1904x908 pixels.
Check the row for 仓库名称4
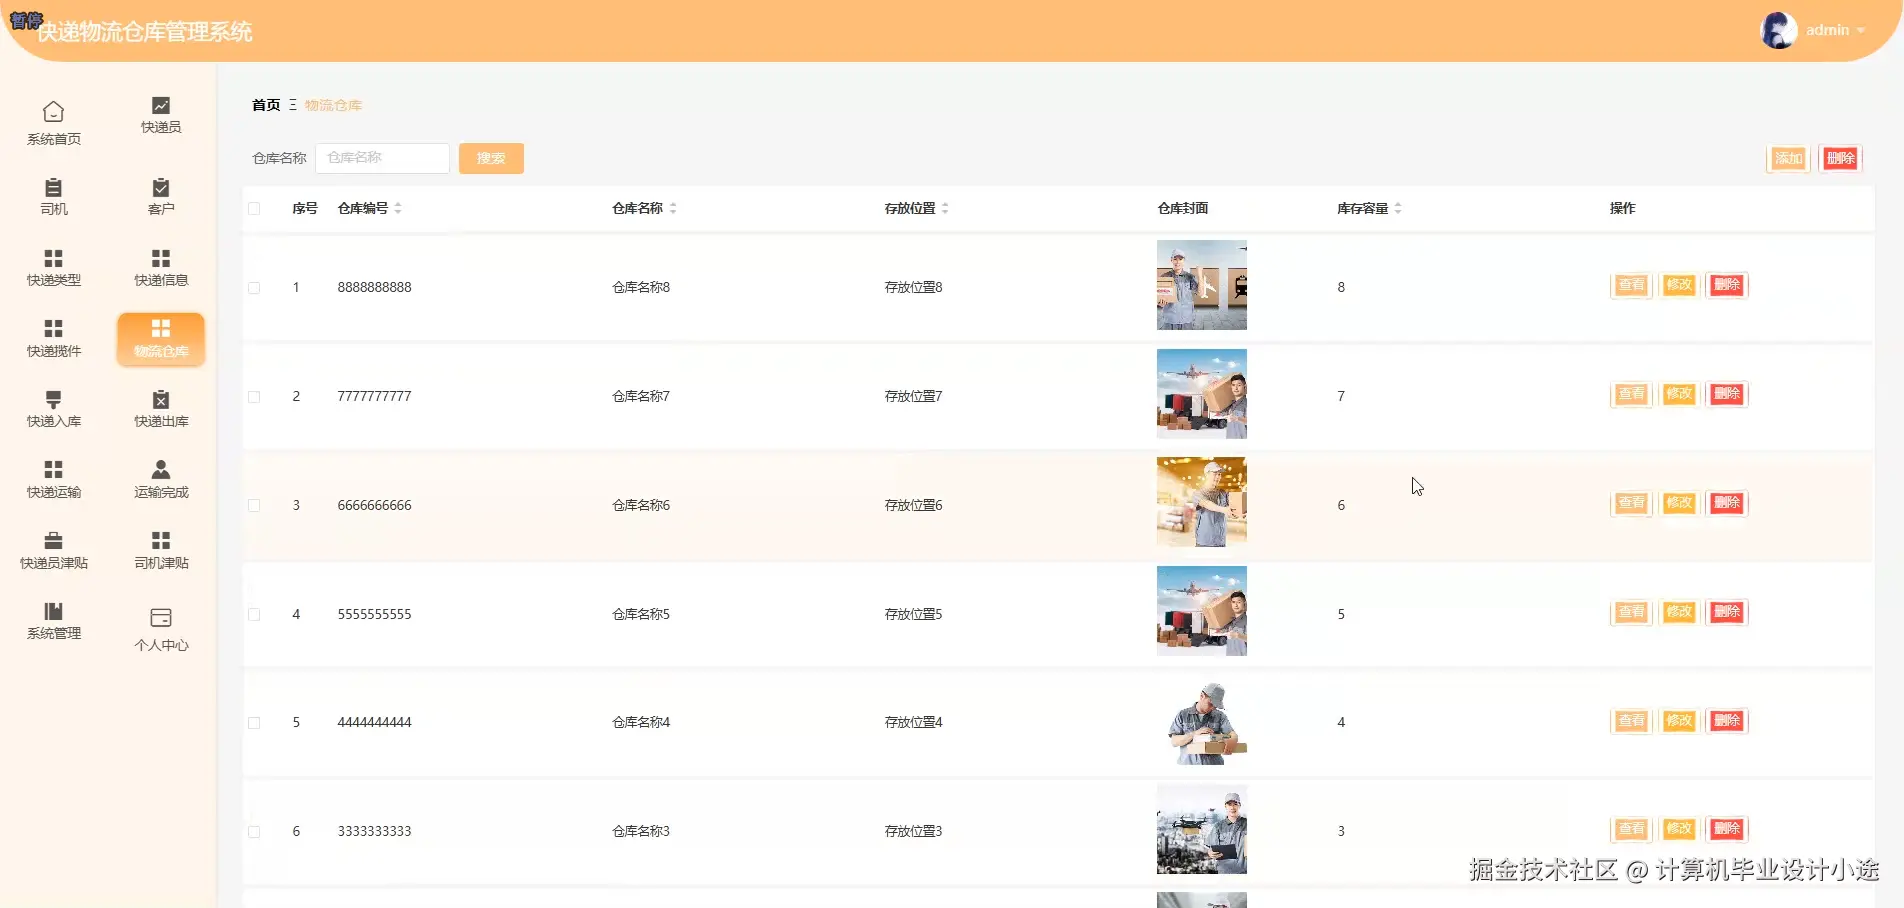coord(254,723)
